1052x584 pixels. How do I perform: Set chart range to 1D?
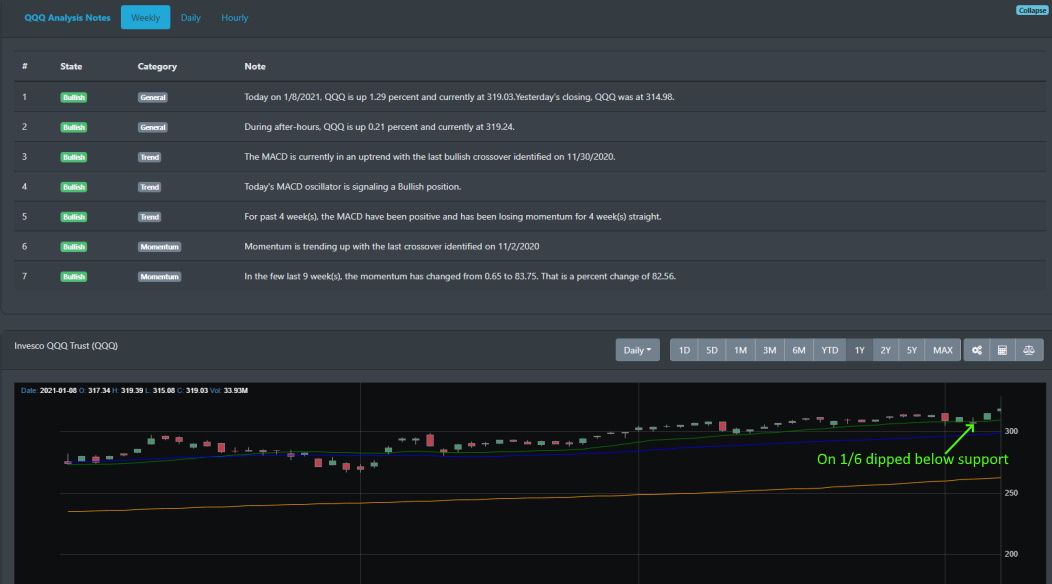(x=684, y=350)
